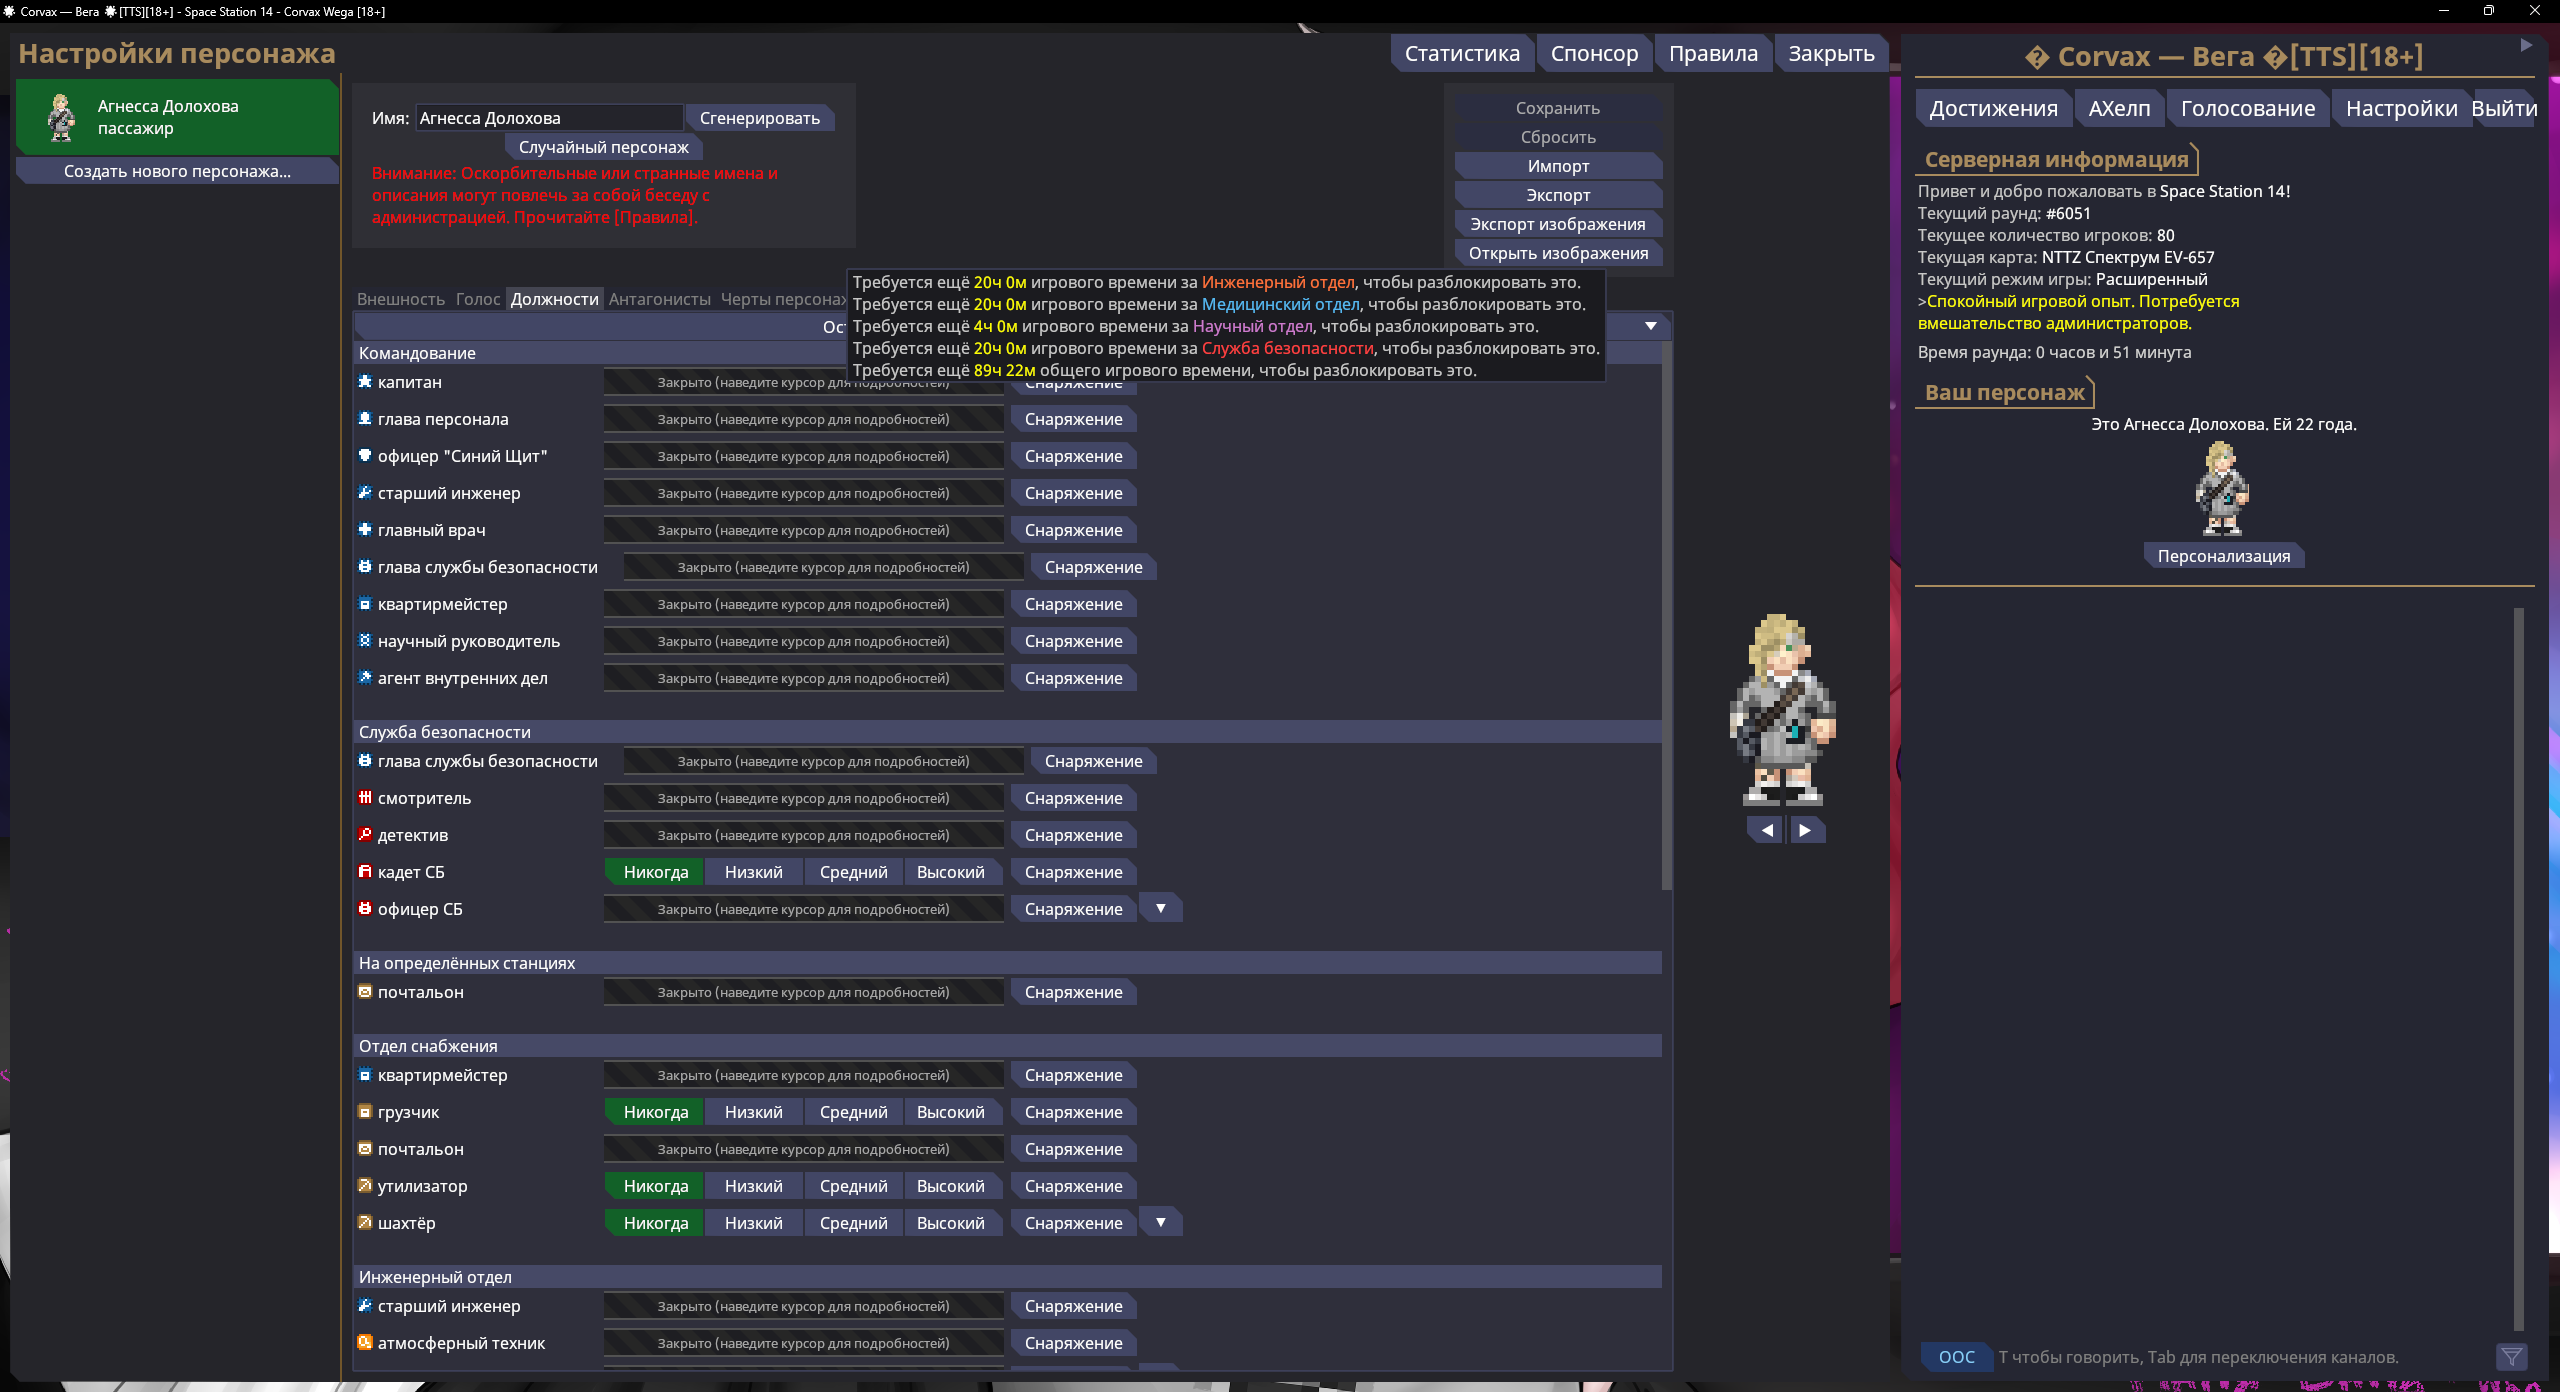Click the character name input field
The height and width of the screenshot is (1392, 2560).
(548, 118)
